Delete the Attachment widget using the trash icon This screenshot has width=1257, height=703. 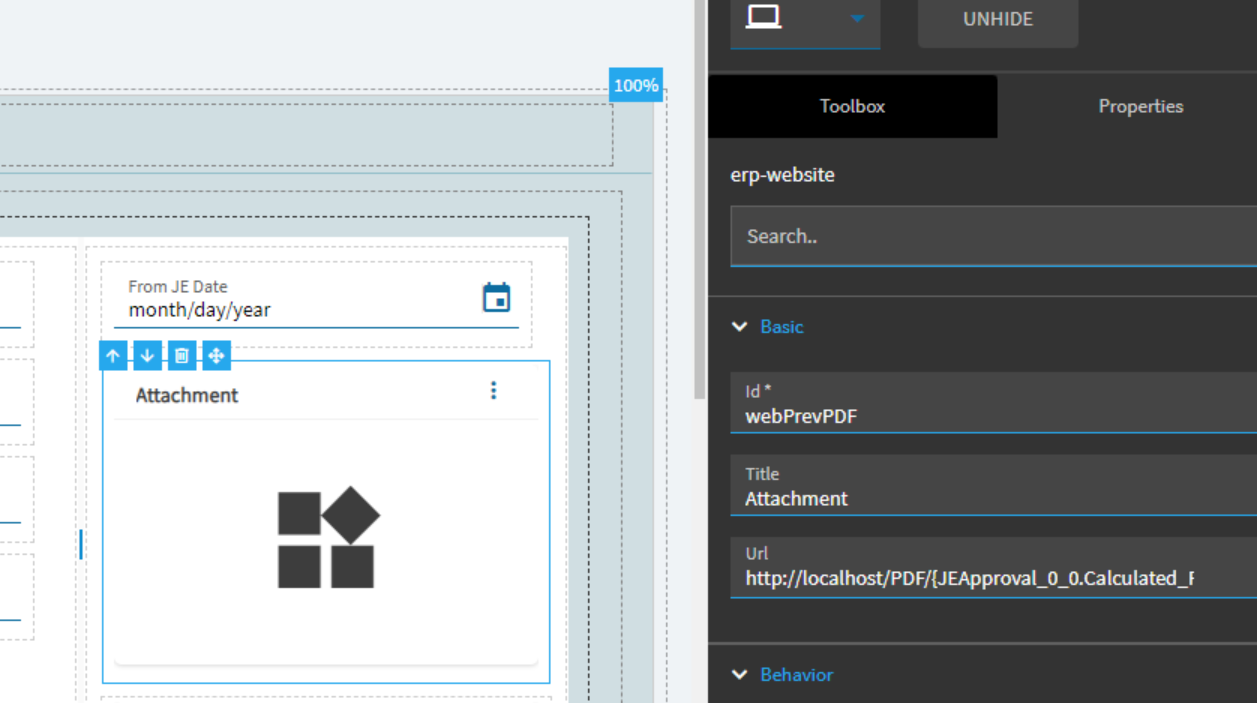tap(181, 355)
